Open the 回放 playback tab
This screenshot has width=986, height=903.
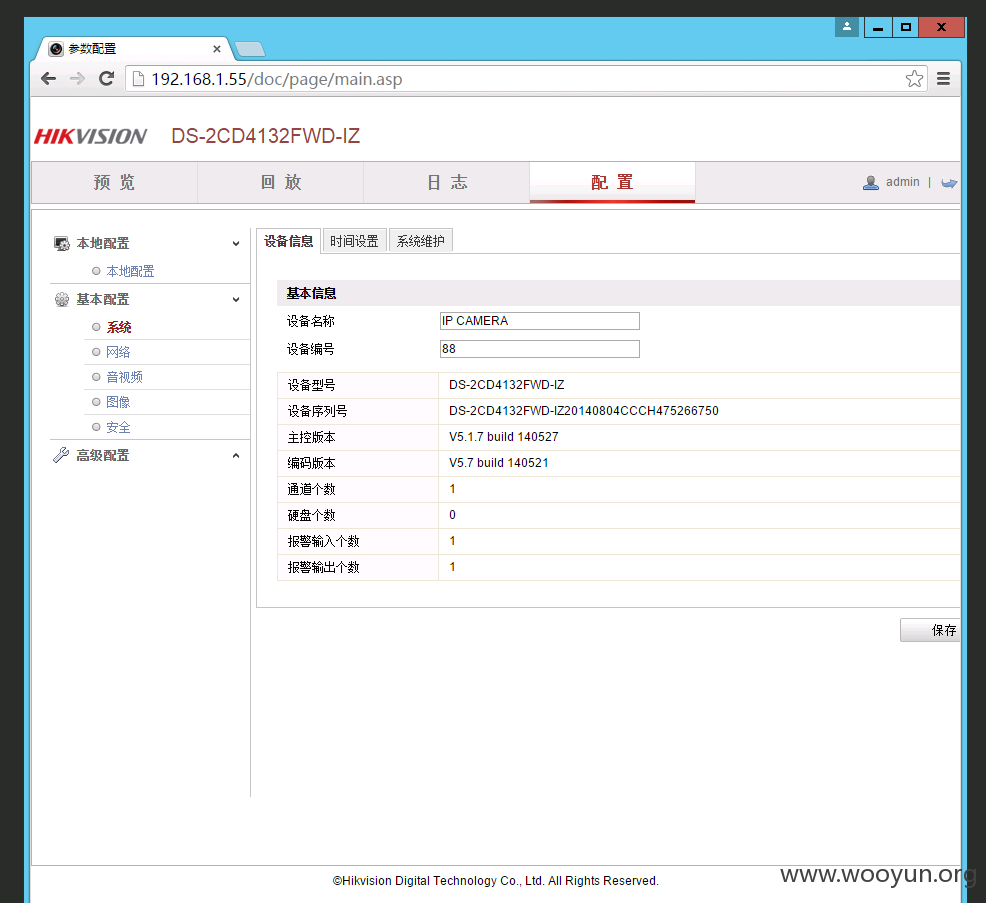coord(280,182)
